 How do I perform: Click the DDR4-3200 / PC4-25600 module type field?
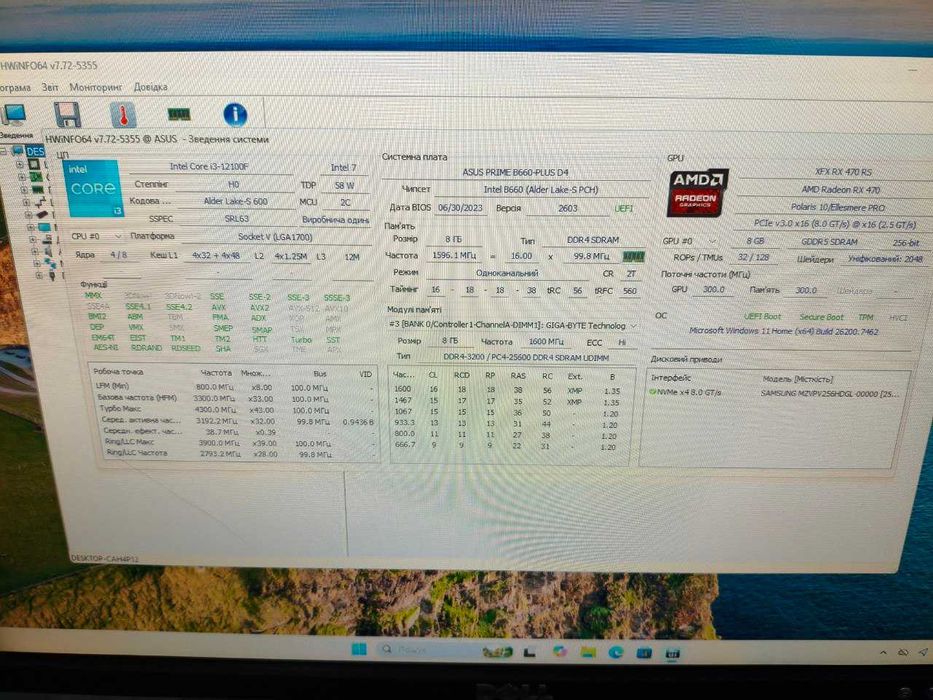coord(526,357)
